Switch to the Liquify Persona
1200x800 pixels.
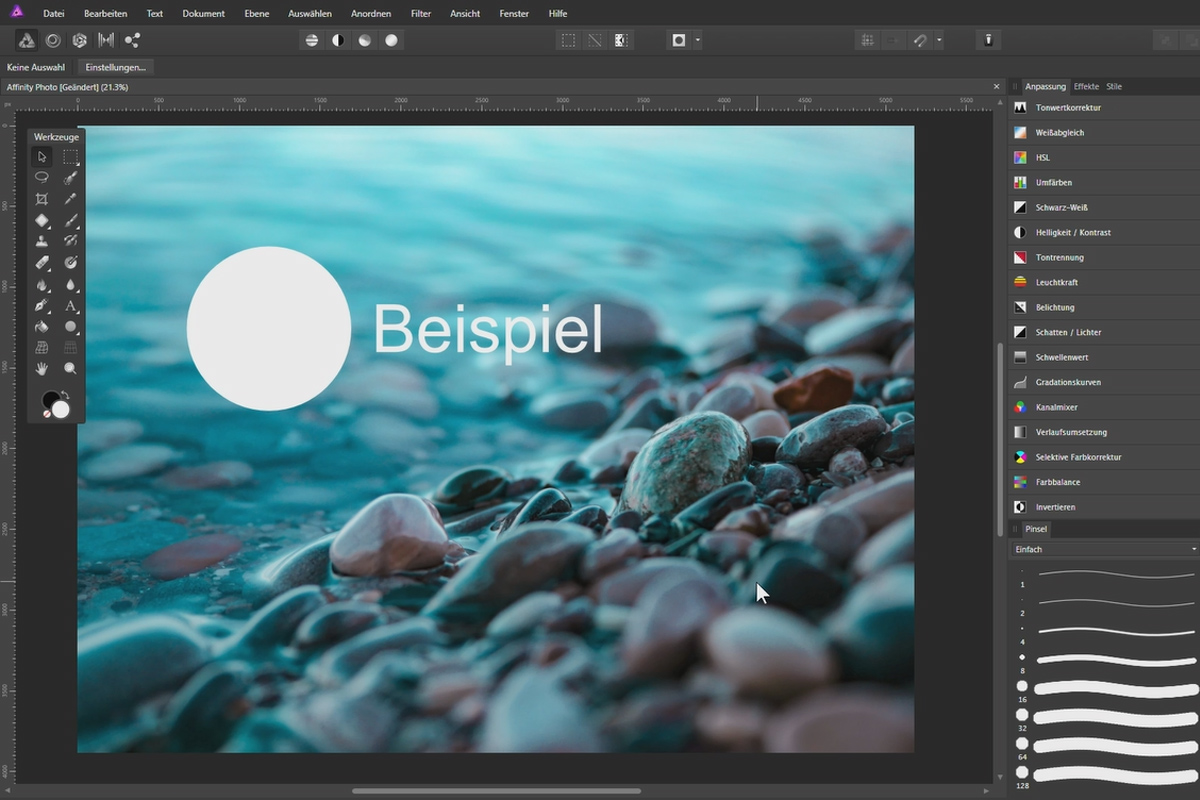53,40
